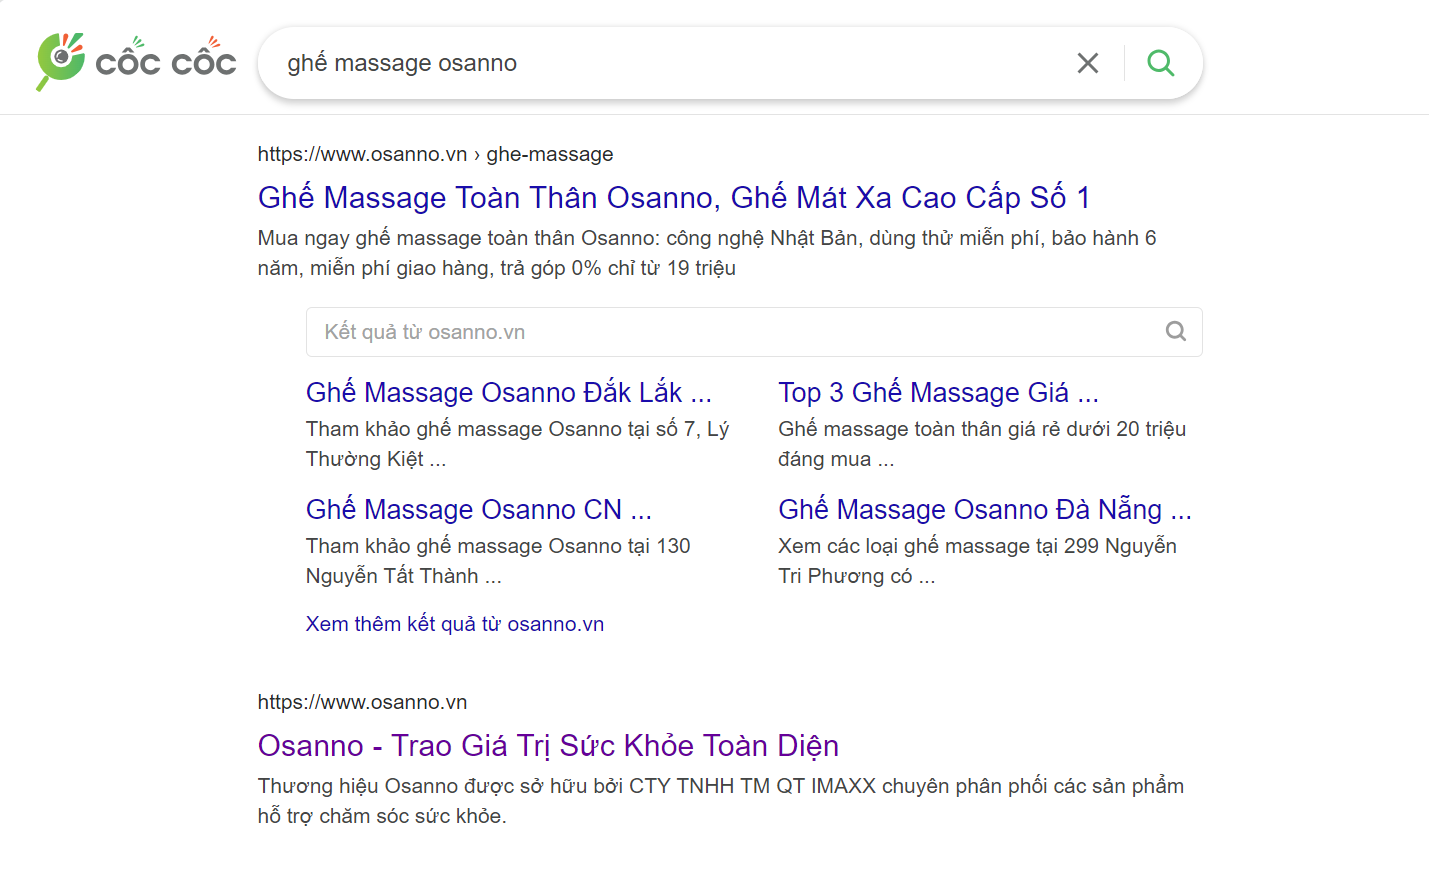1429x877 pixels.
Task: Open the sitelink 'Top 3 Ghế Massage Giá'
Action: click(x=938, y=392)
